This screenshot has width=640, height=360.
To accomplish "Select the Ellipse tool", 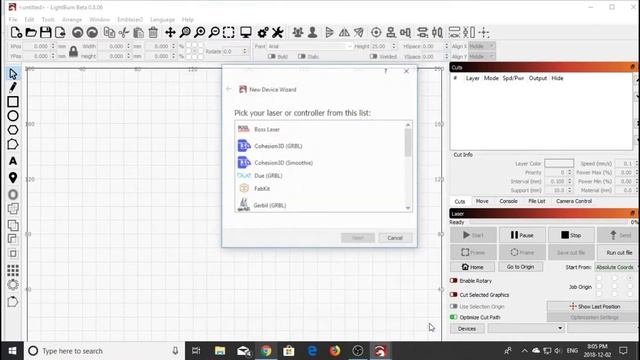I will coord(13,116).
